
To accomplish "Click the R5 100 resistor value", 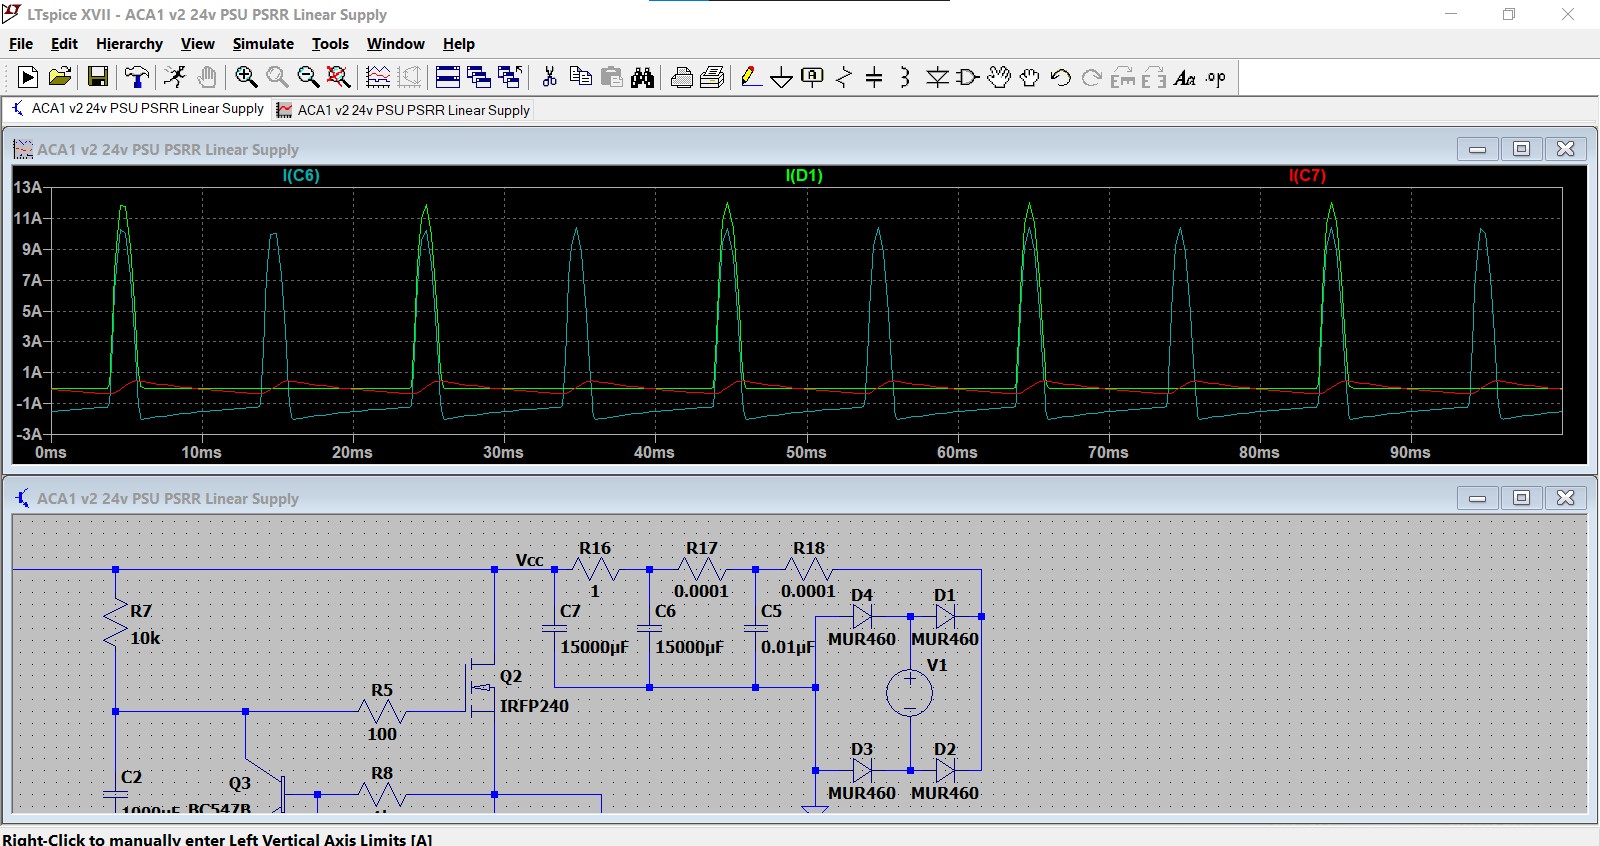I will pos(382,734).
